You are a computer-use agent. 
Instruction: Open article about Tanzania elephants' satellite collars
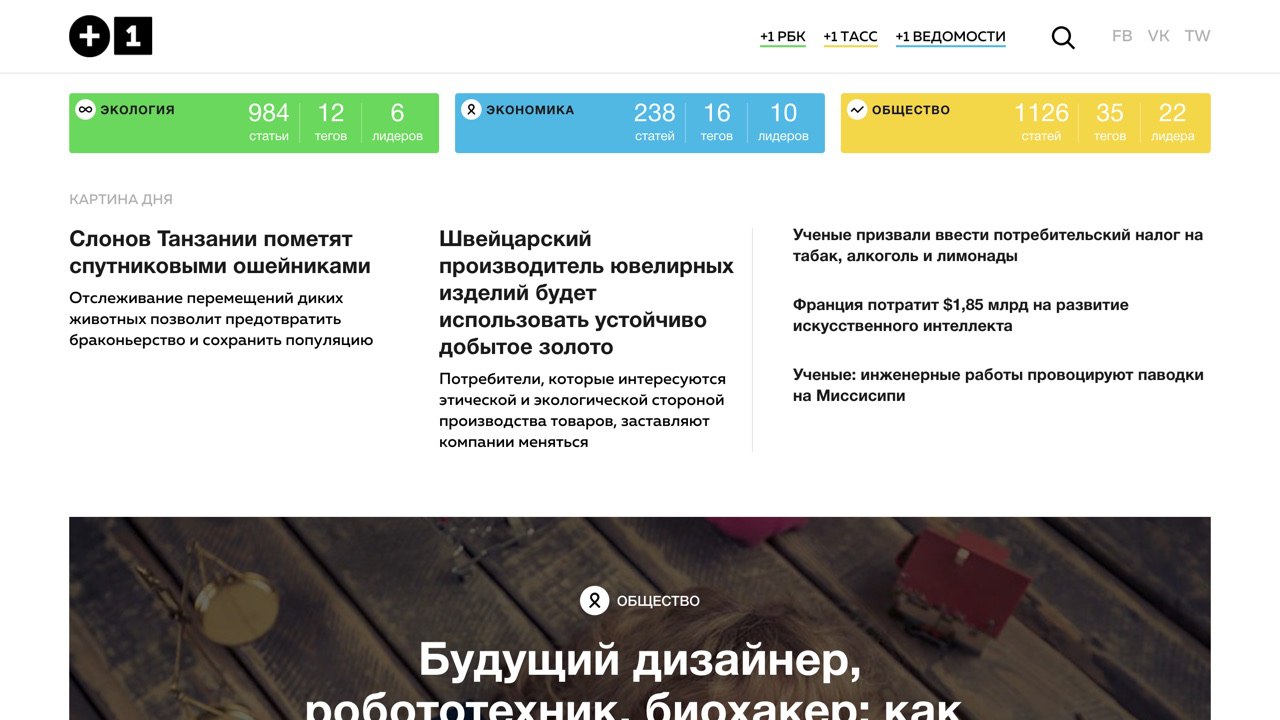(220, 252)
